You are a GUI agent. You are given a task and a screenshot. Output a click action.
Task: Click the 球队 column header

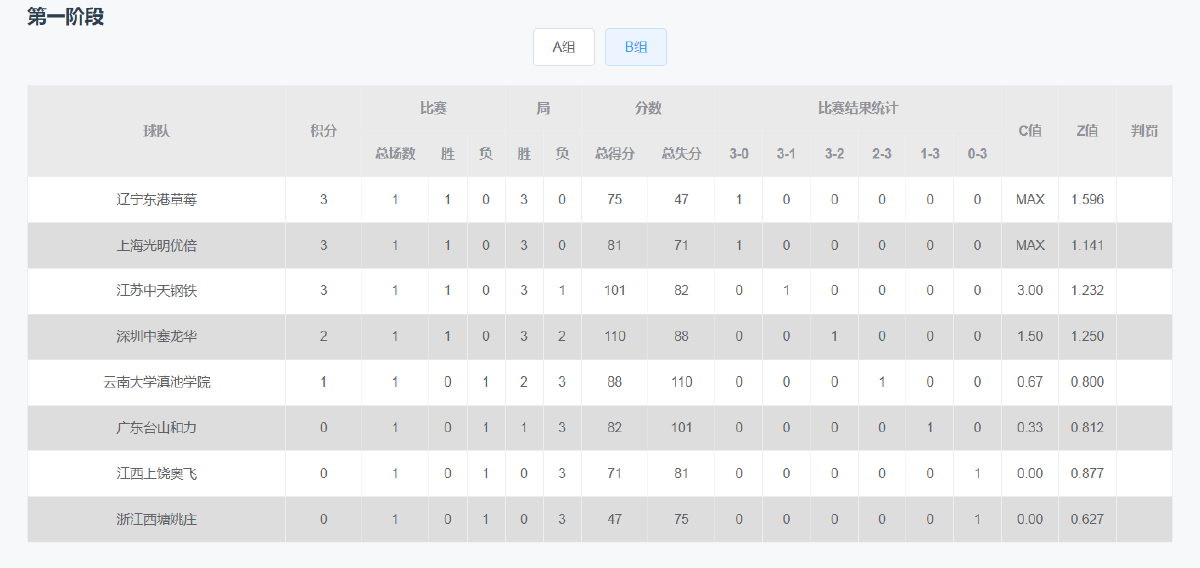157,131
